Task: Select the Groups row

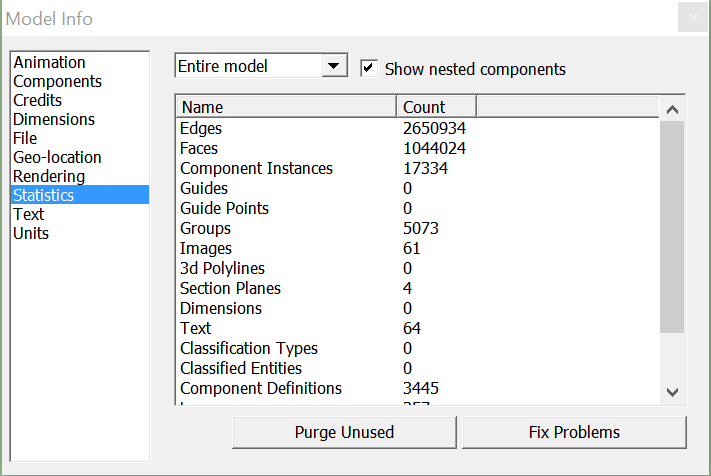Action: point(417,228)
